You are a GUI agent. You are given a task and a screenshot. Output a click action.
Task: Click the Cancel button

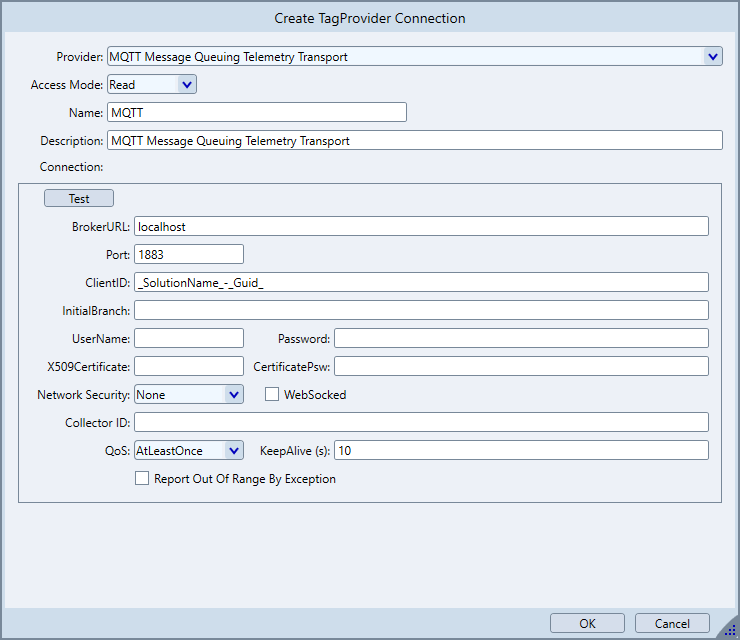[x=672, y=623]
